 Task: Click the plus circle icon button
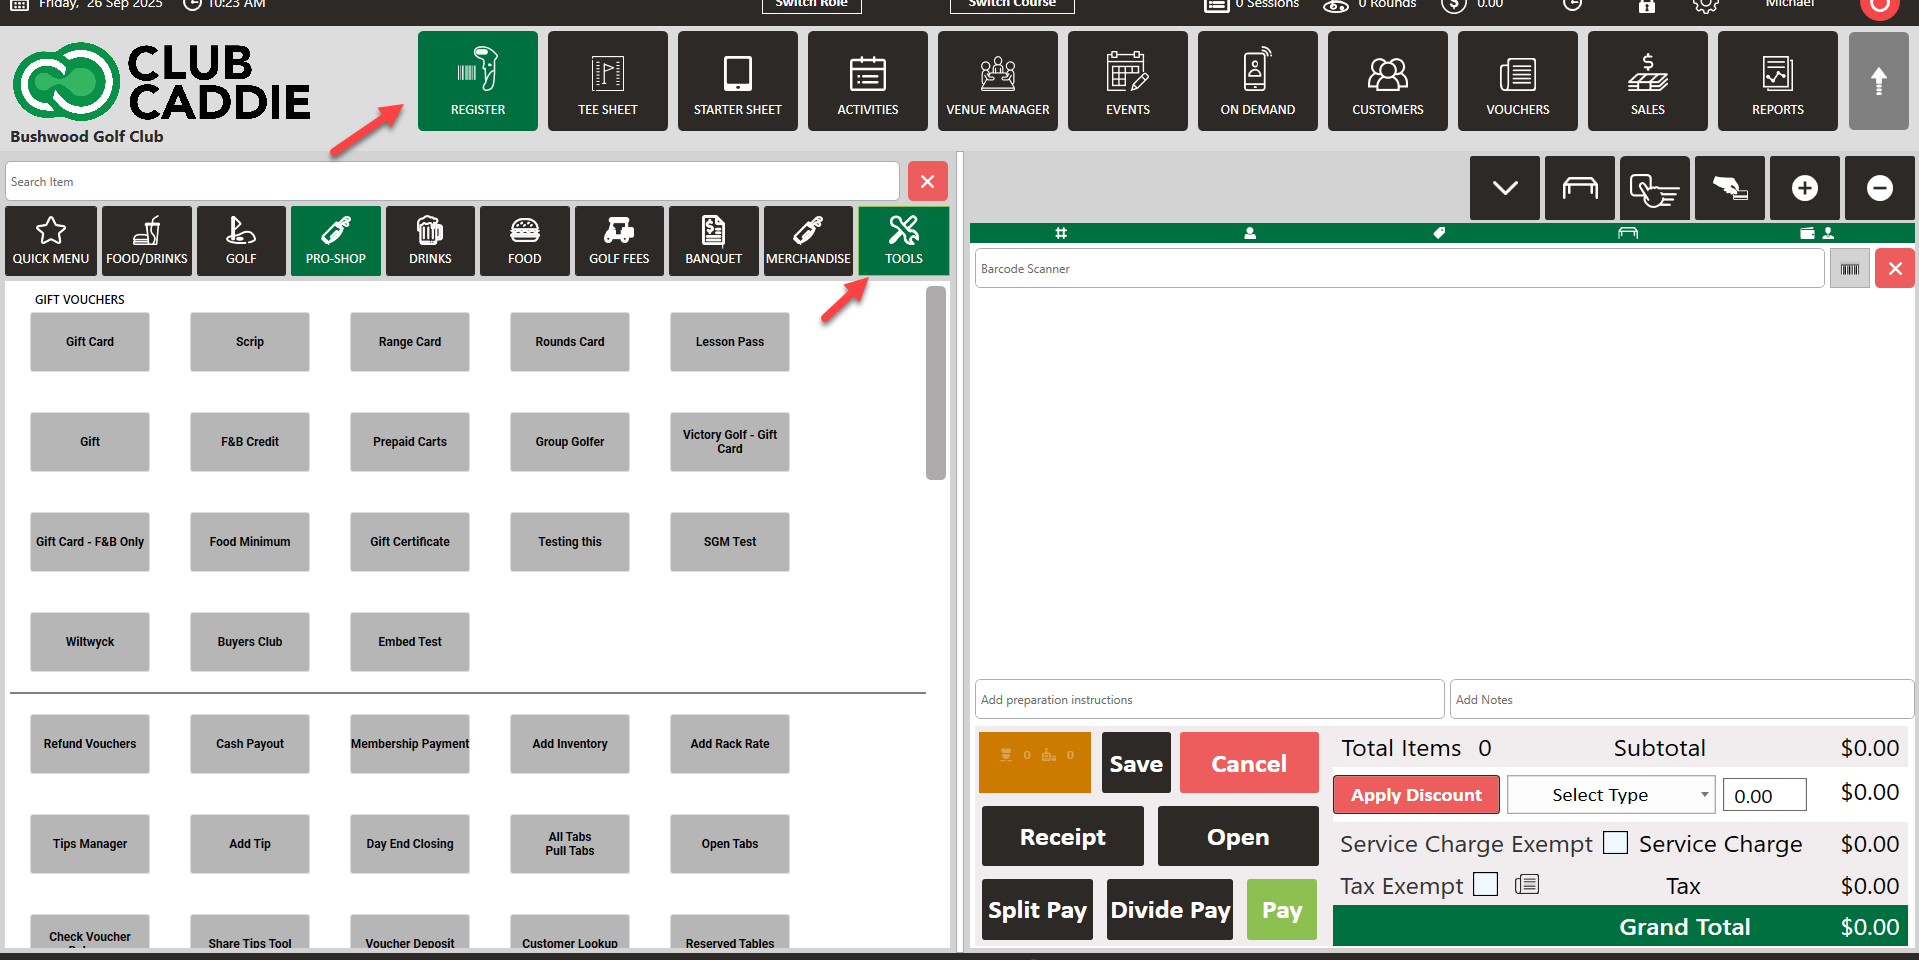click(1804, 188)
